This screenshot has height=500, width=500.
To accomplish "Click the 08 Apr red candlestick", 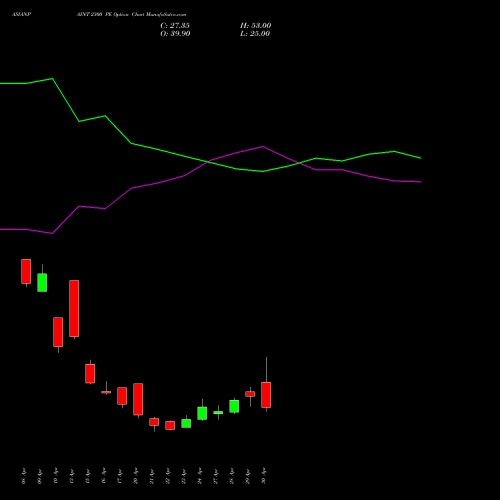I will pyautogui.click(x=26, y=271).
